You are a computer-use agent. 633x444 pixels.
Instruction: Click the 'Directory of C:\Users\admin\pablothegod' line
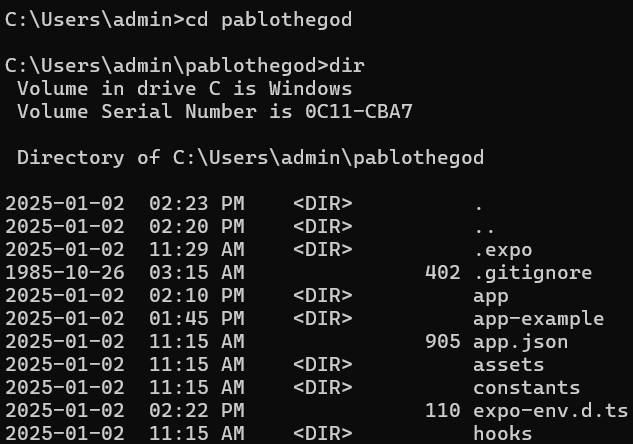(x=250, y=157)
